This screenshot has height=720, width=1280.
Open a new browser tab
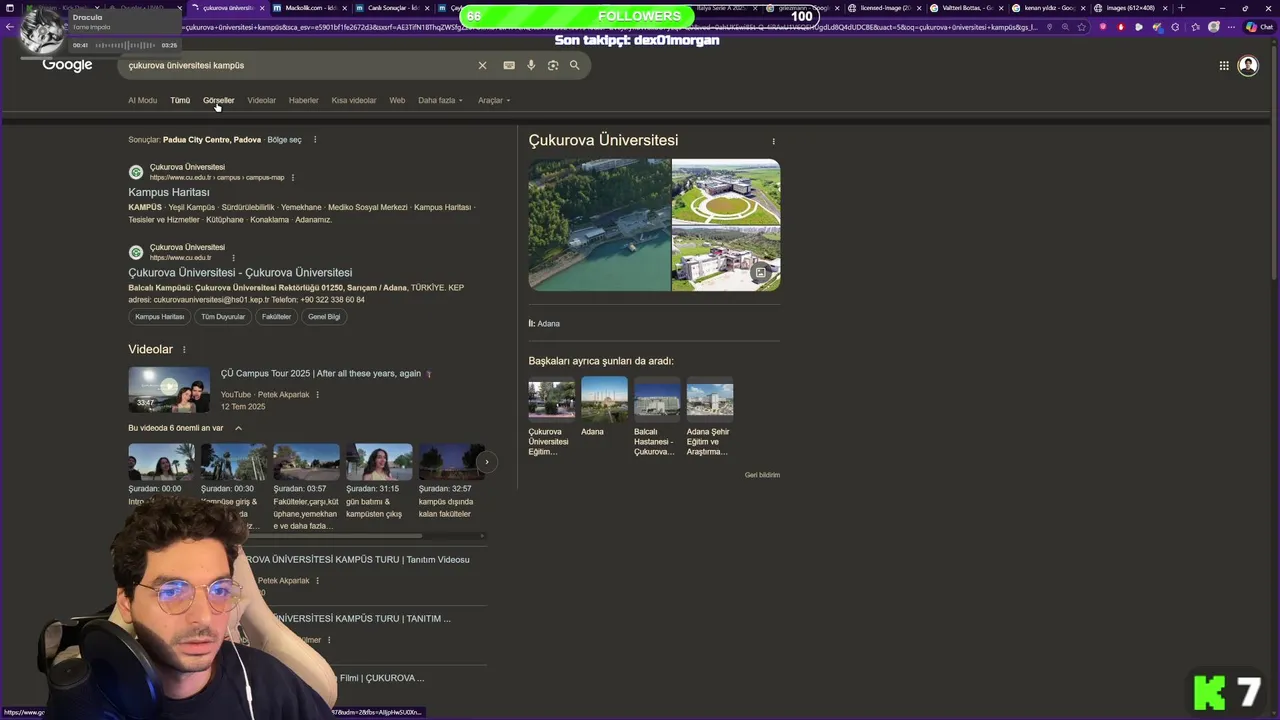tap(1180, 8)
